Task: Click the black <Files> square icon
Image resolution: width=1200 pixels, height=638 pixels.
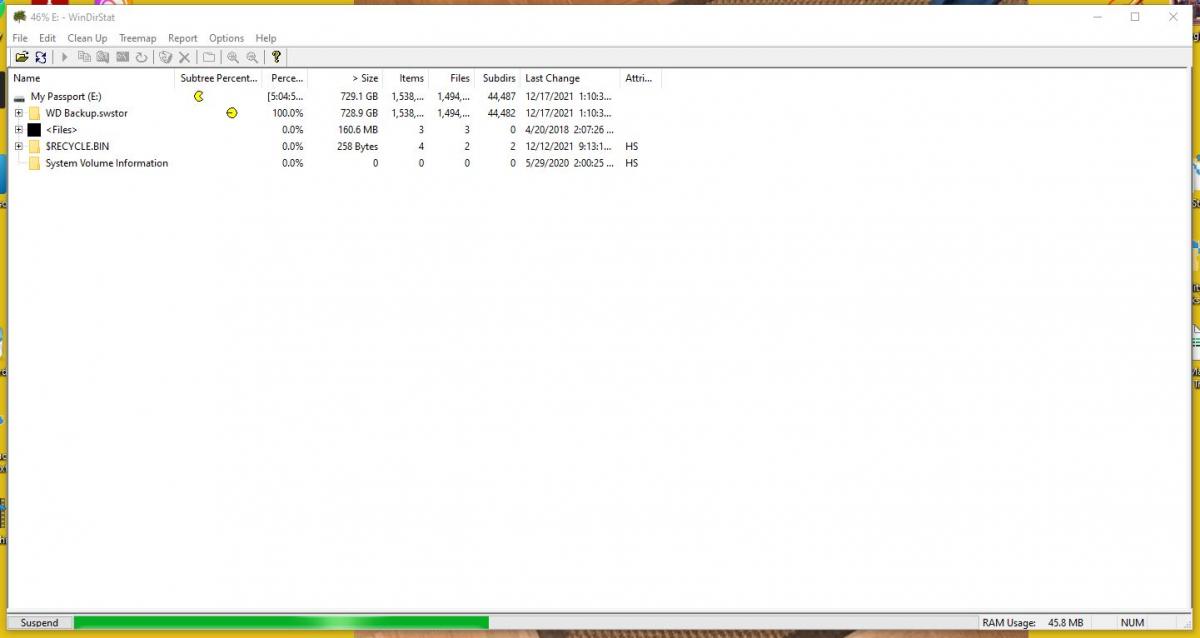Action: (34, 130)
